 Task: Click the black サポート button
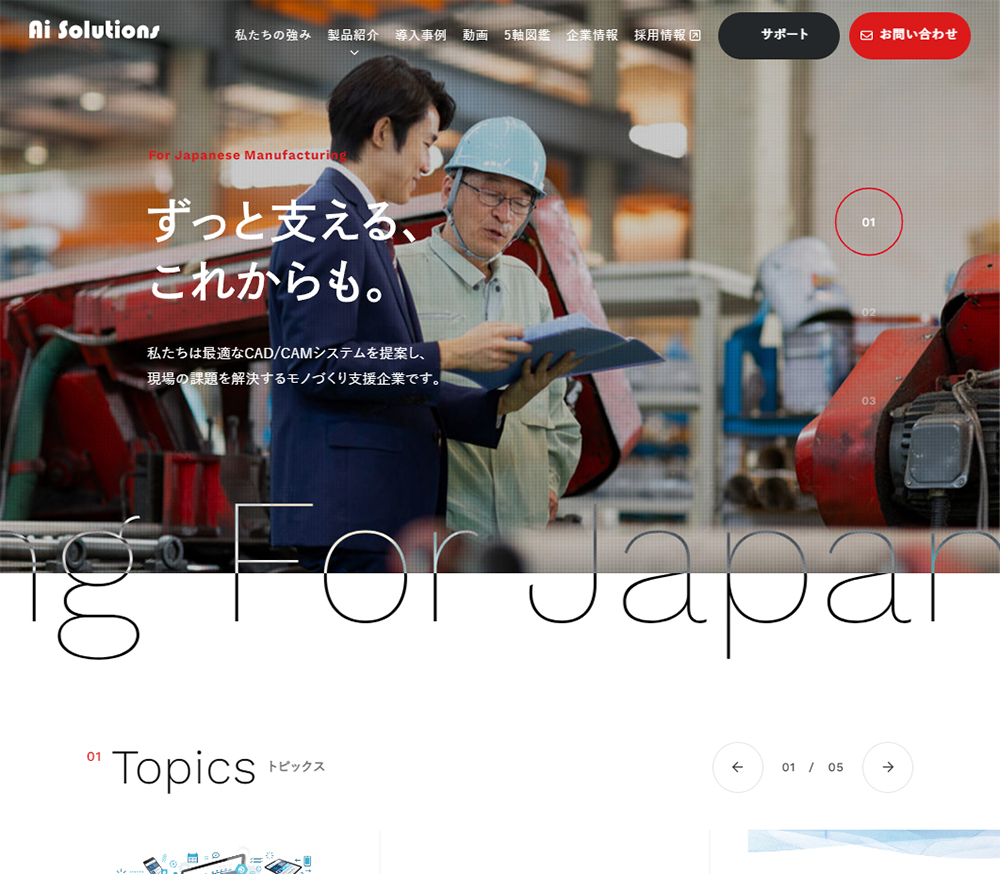tap(778, 34)
